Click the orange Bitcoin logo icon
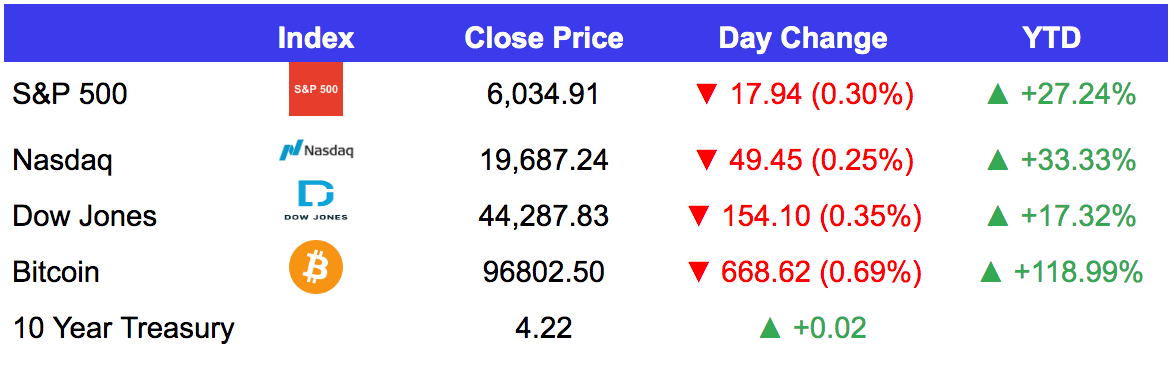1174x370 pixels. tap(316, 267)
